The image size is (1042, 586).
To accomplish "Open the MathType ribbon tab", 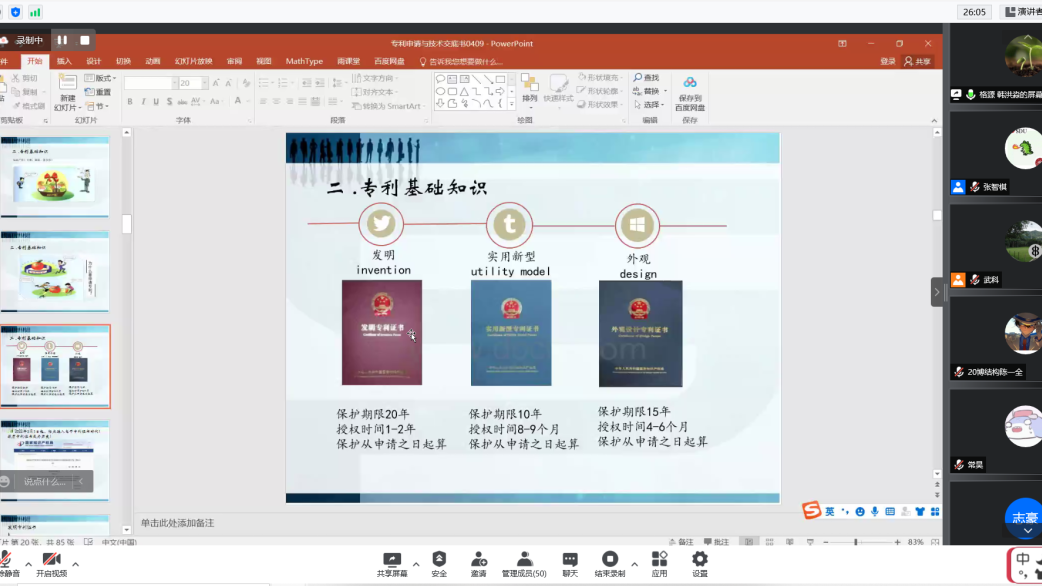I will (304, 61).
